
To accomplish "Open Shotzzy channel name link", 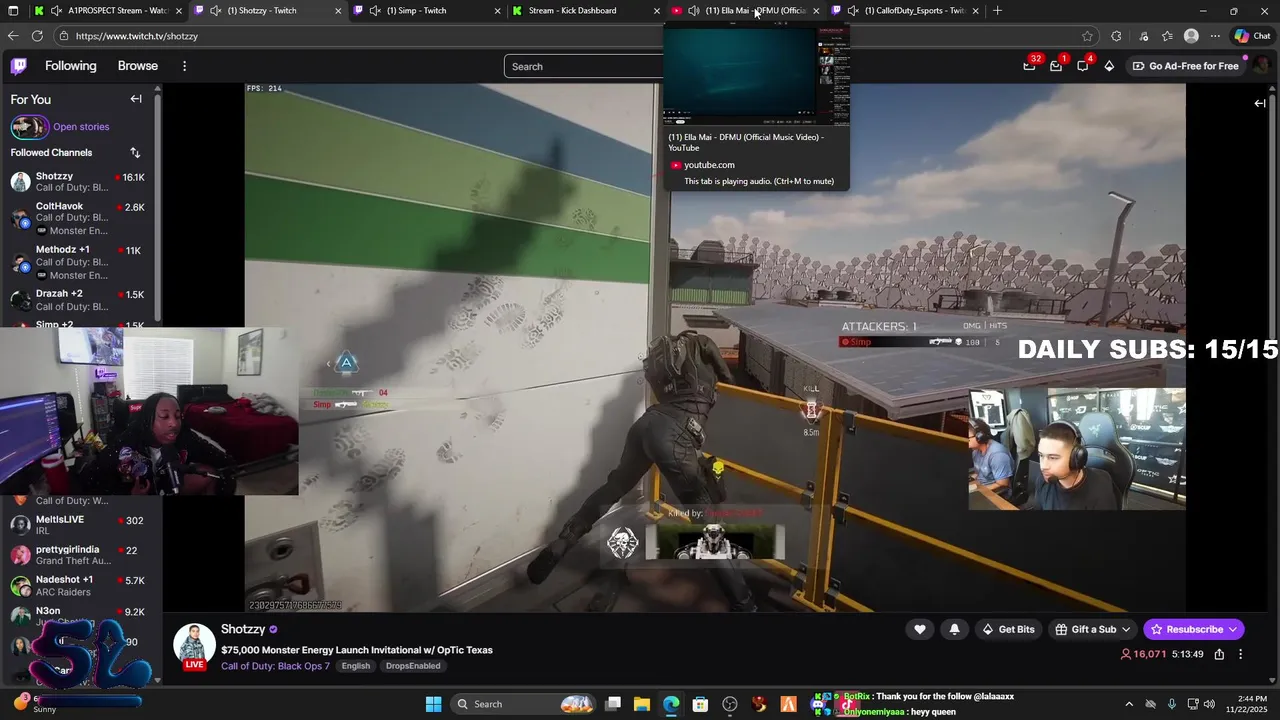I will [243, 629].
